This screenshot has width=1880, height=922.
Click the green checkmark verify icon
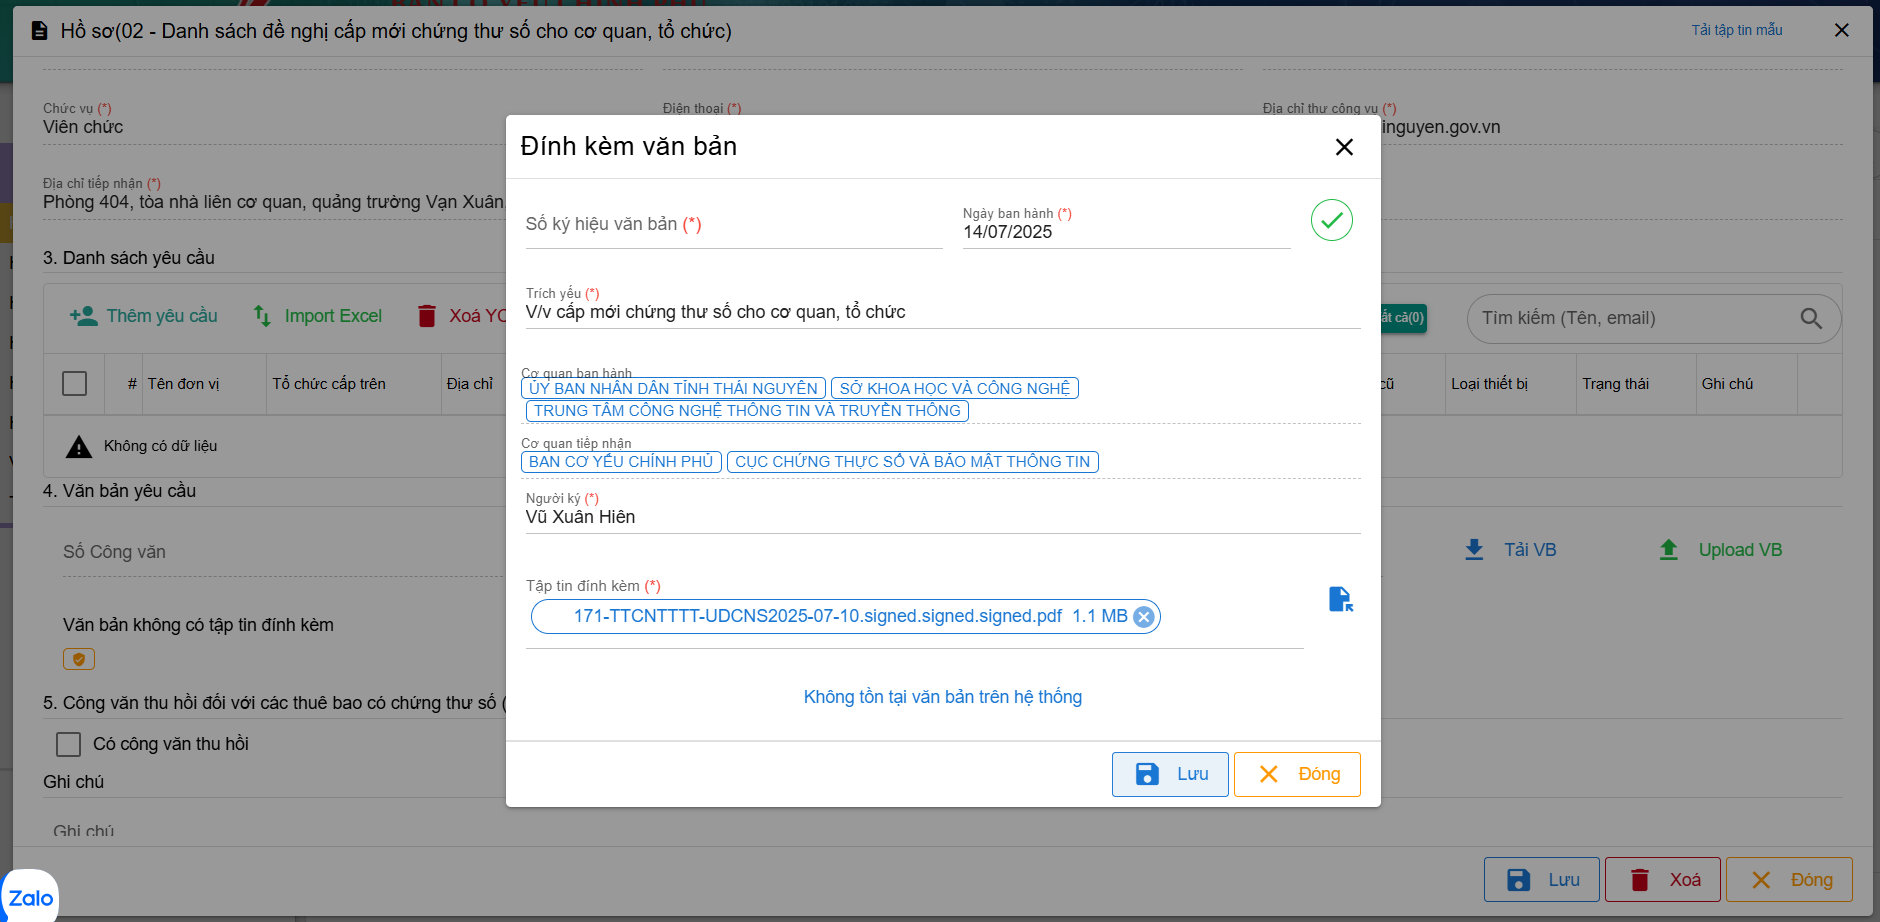(x=1331, y=220)
